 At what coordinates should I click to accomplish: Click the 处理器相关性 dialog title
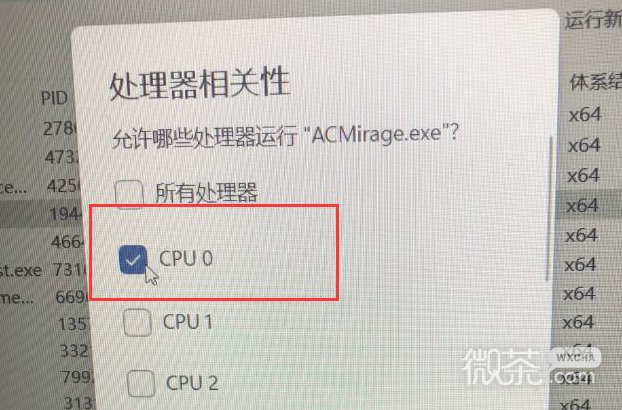200,83
